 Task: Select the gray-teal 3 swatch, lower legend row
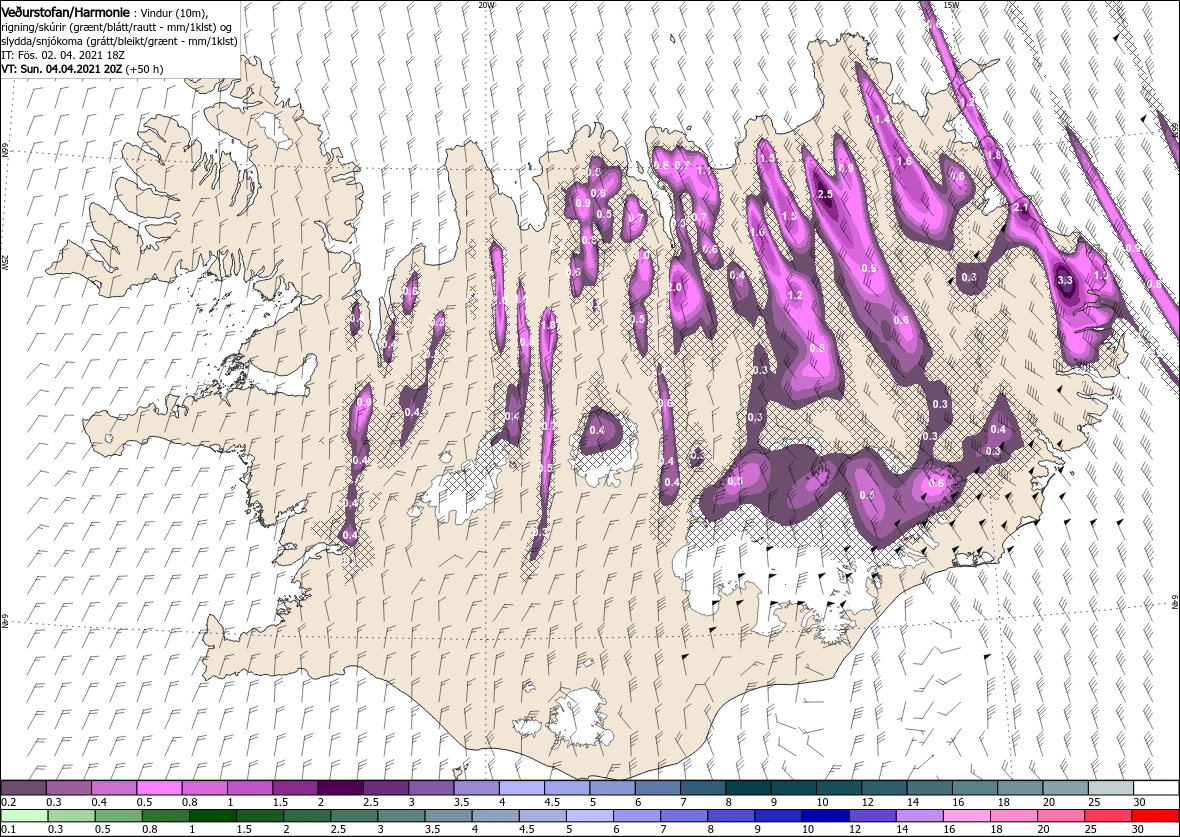click(x=401, y=816)
